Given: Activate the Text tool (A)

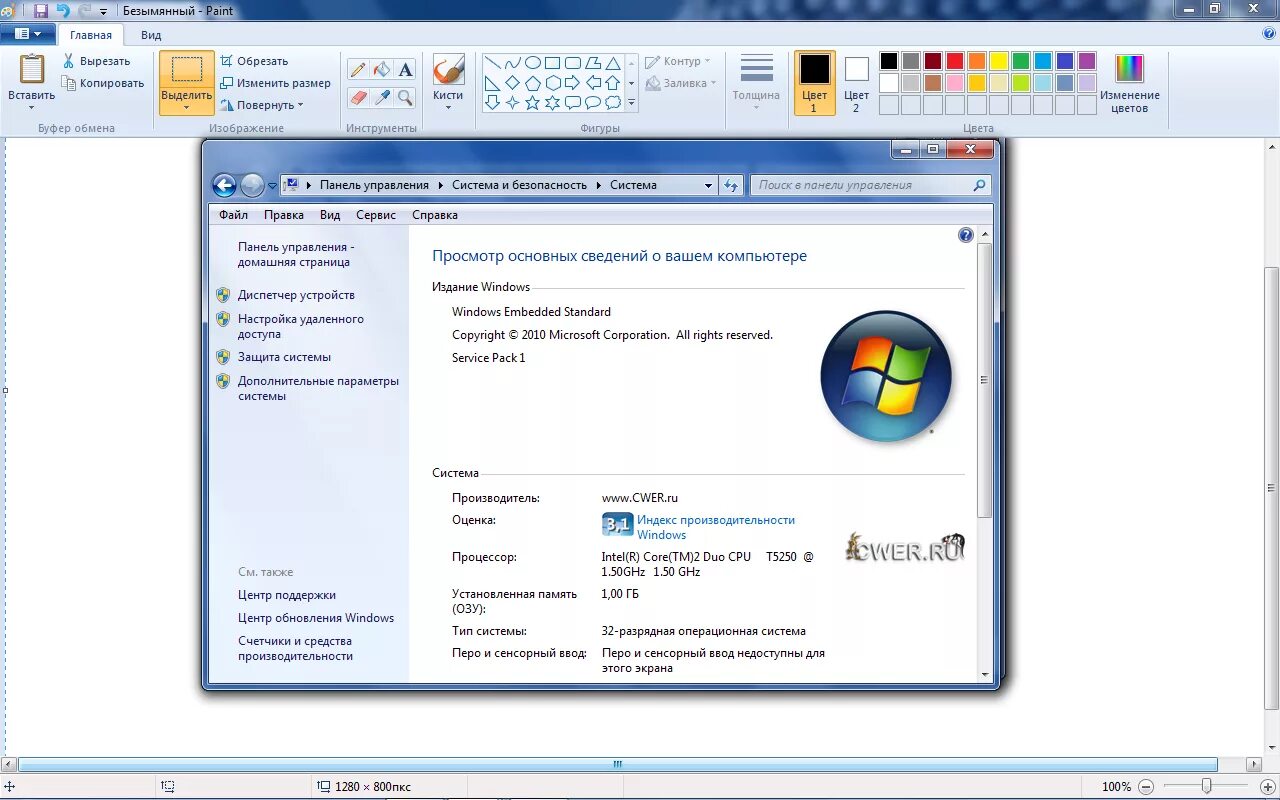Looking at the screenshot, I should pos(405,70).
